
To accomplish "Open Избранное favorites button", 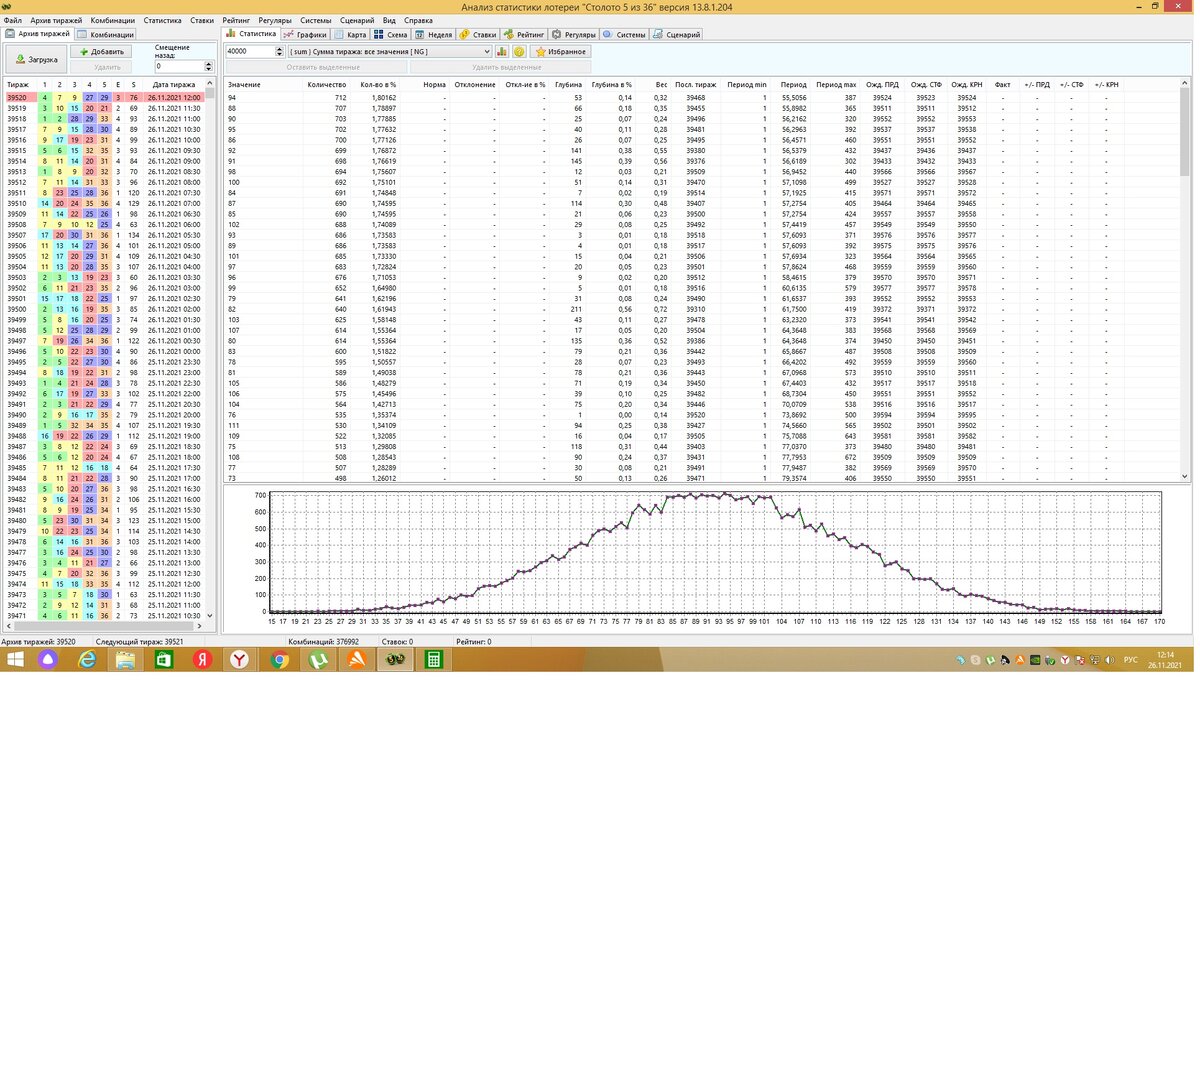I will (x=561, y=51).
